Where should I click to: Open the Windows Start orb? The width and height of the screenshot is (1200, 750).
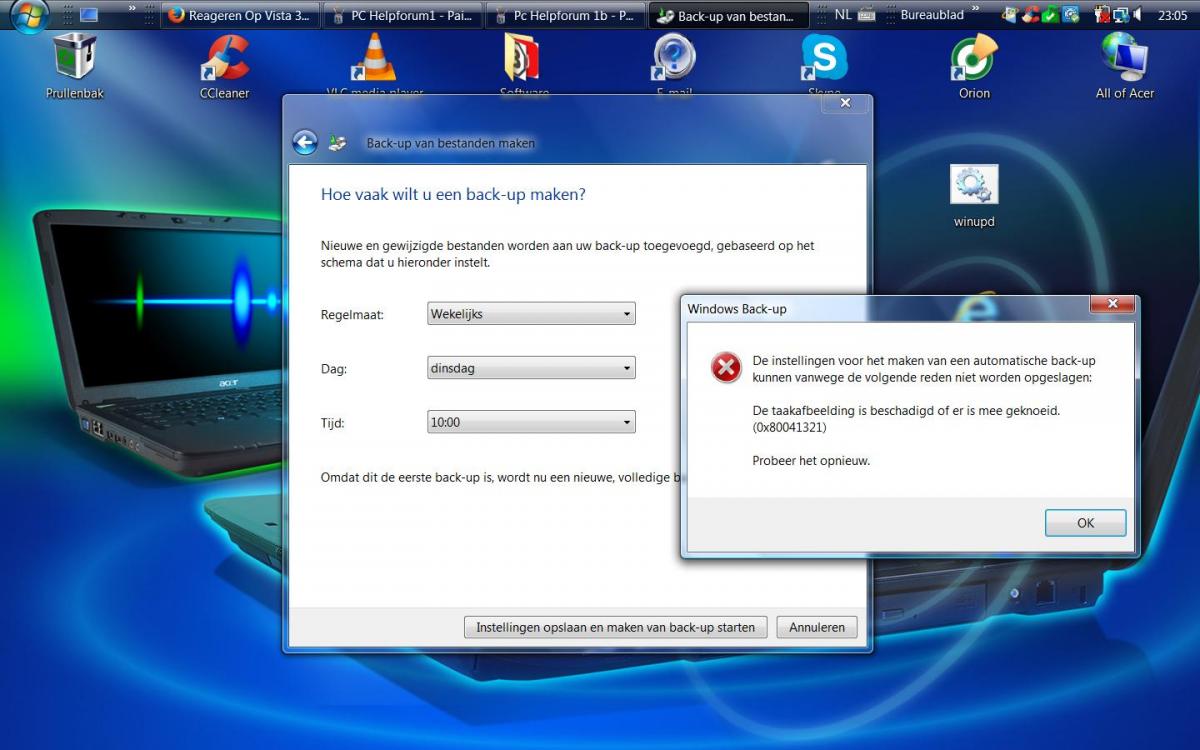29,15
